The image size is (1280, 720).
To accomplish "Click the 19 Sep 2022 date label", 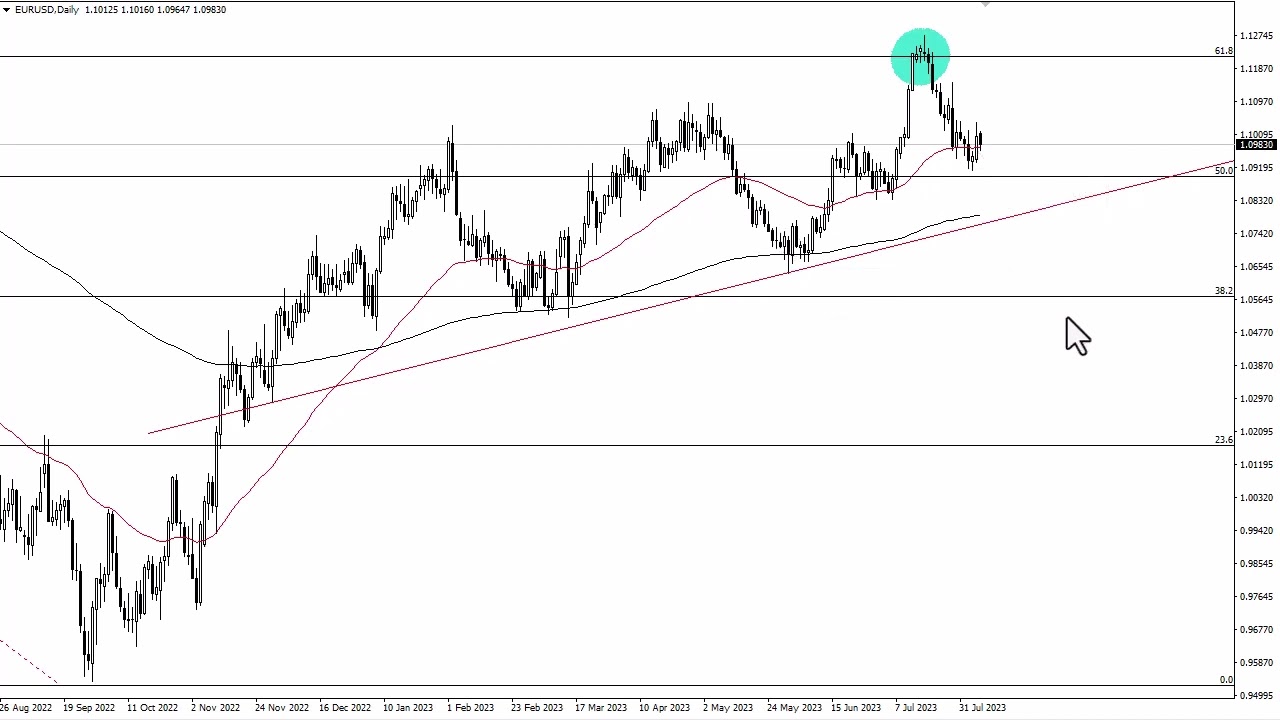I will (88, 708).
